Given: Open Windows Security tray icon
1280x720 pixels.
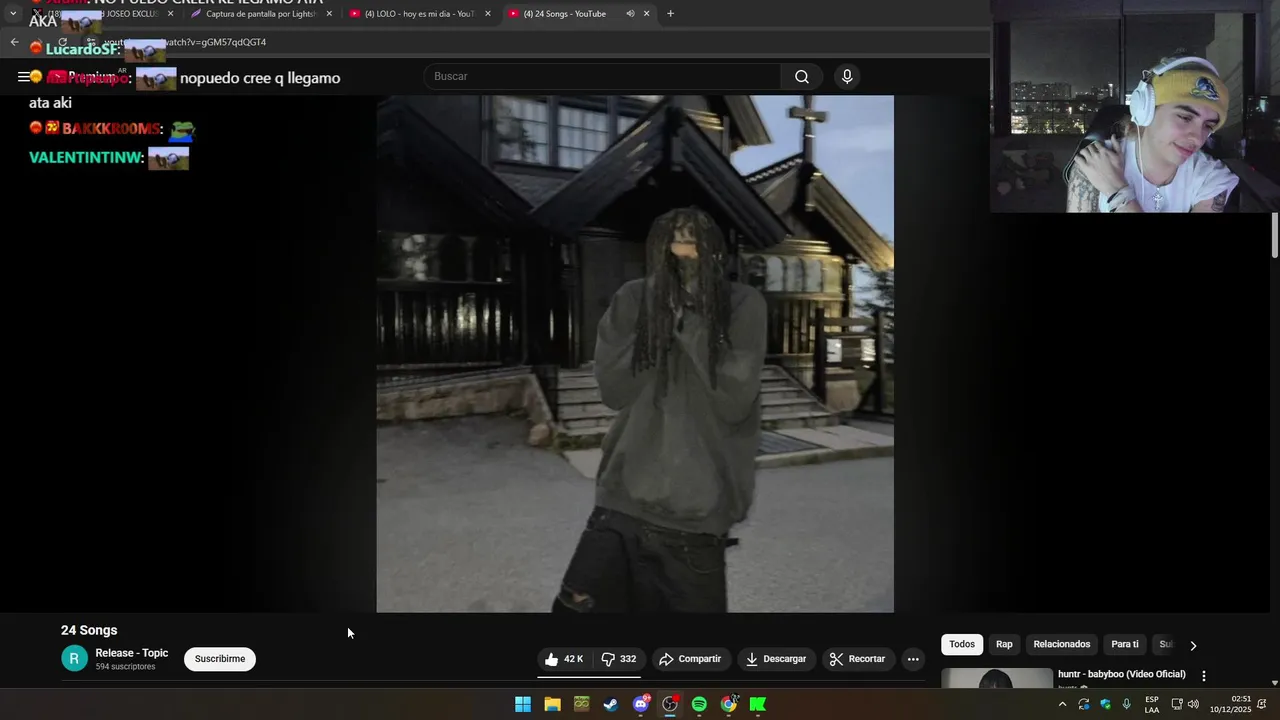Looking at the screenshot, I should [1105, 704].
